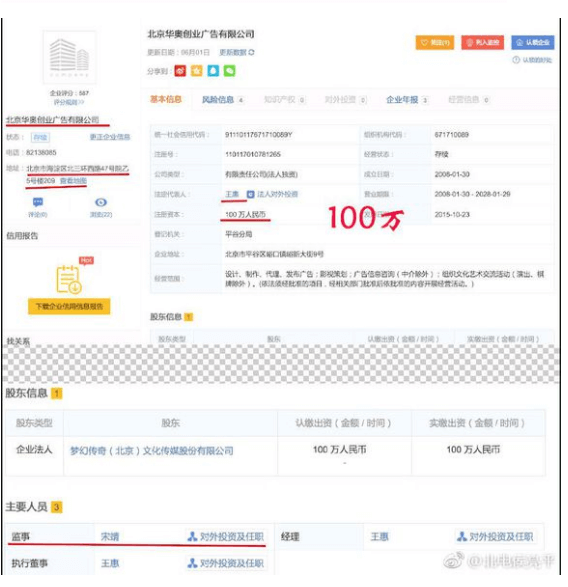
Task: Click the 主要人员 section heading
Action: 26,507
